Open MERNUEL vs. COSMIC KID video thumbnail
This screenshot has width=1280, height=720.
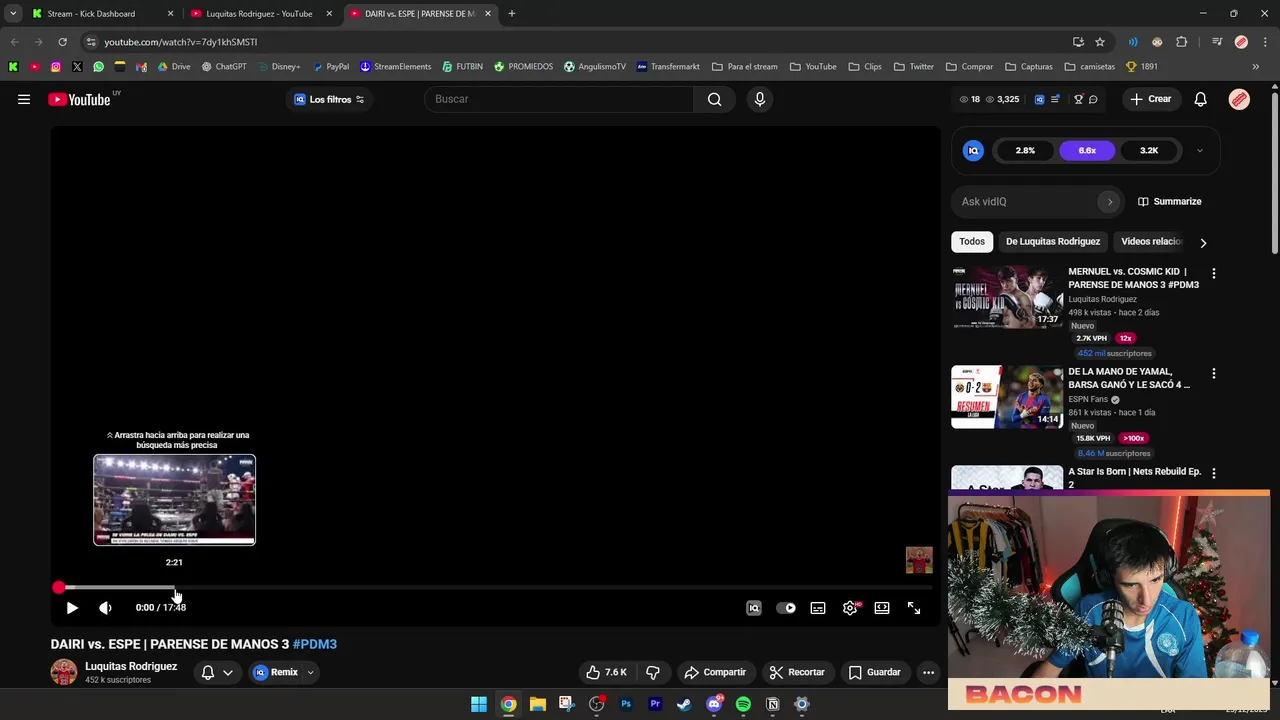point(1007,297)
